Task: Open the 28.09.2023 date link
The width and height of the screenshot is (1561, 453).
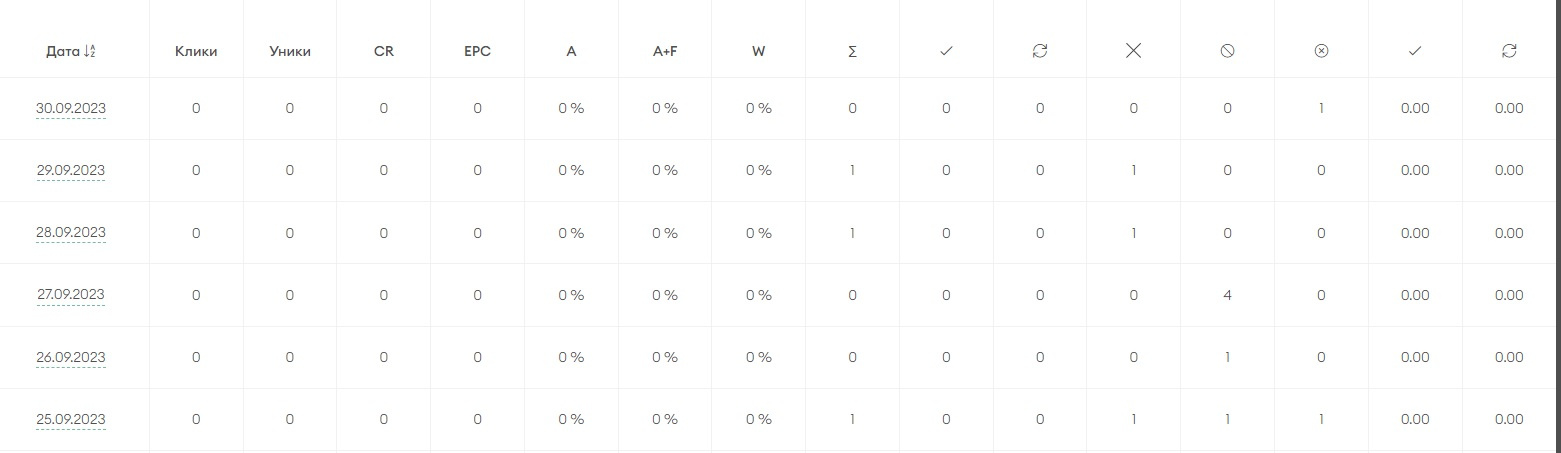Action: point(71,233)
